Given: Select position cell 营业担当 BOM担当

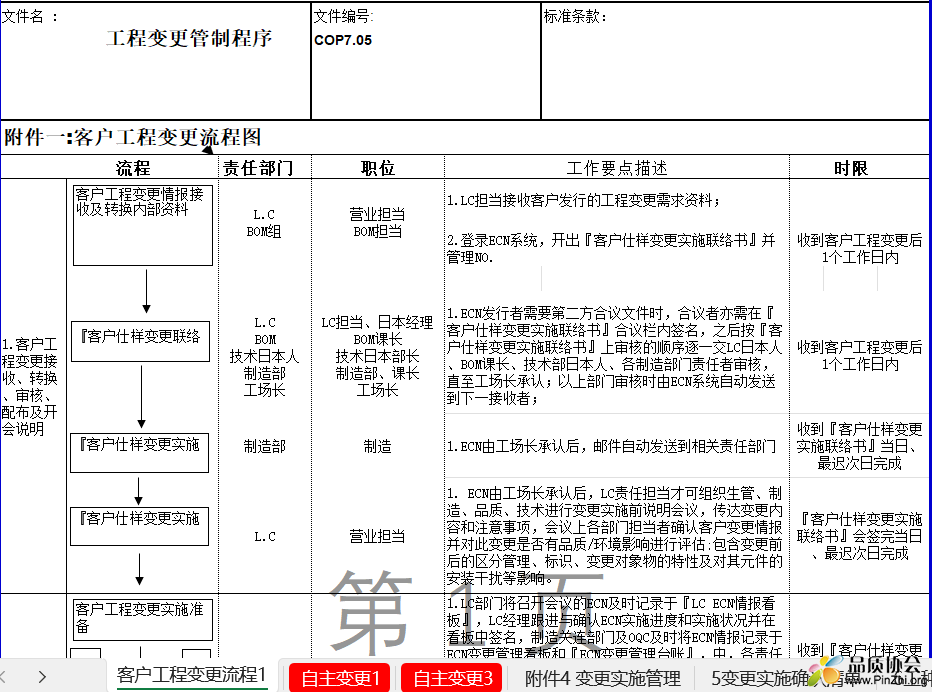Looking at the screenshot, I should 377,223.
